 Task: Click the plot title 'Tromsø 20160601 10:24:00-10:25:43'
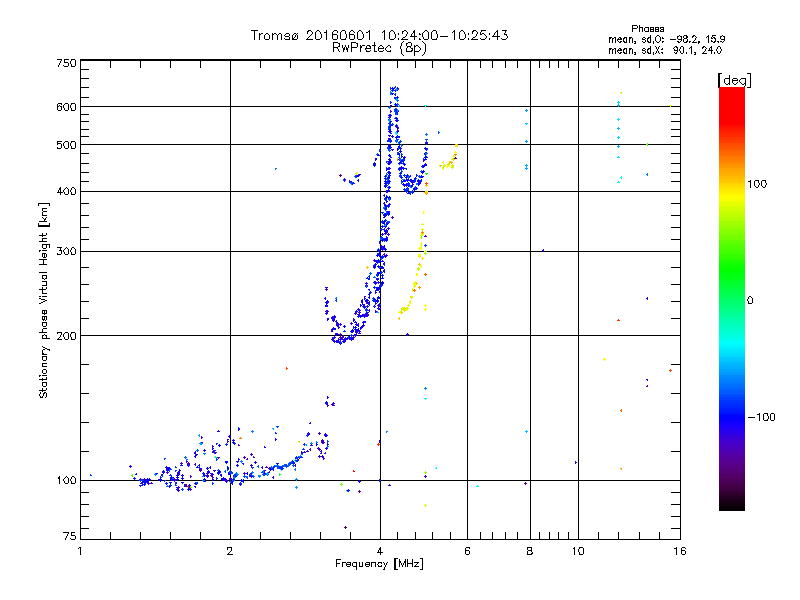pos(380,35)
